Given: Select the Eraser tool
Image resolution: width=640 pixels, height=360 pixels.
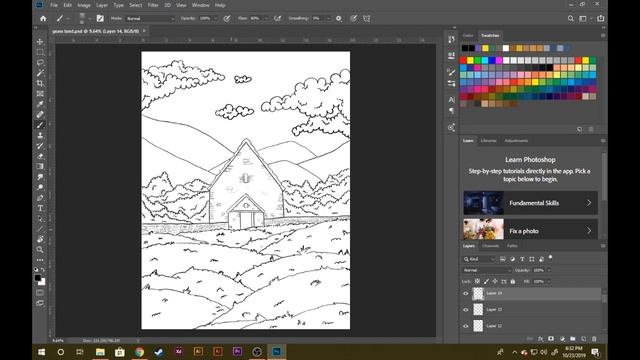Looking at the screenshot, I should 40,156.
